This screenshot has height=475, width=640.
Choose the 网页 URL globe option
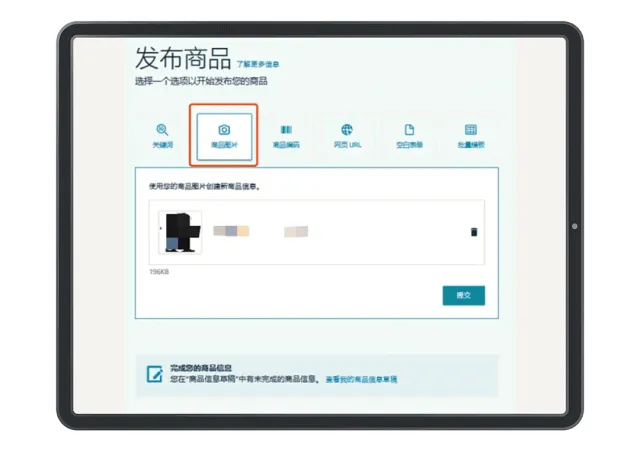tap(347, 136)
